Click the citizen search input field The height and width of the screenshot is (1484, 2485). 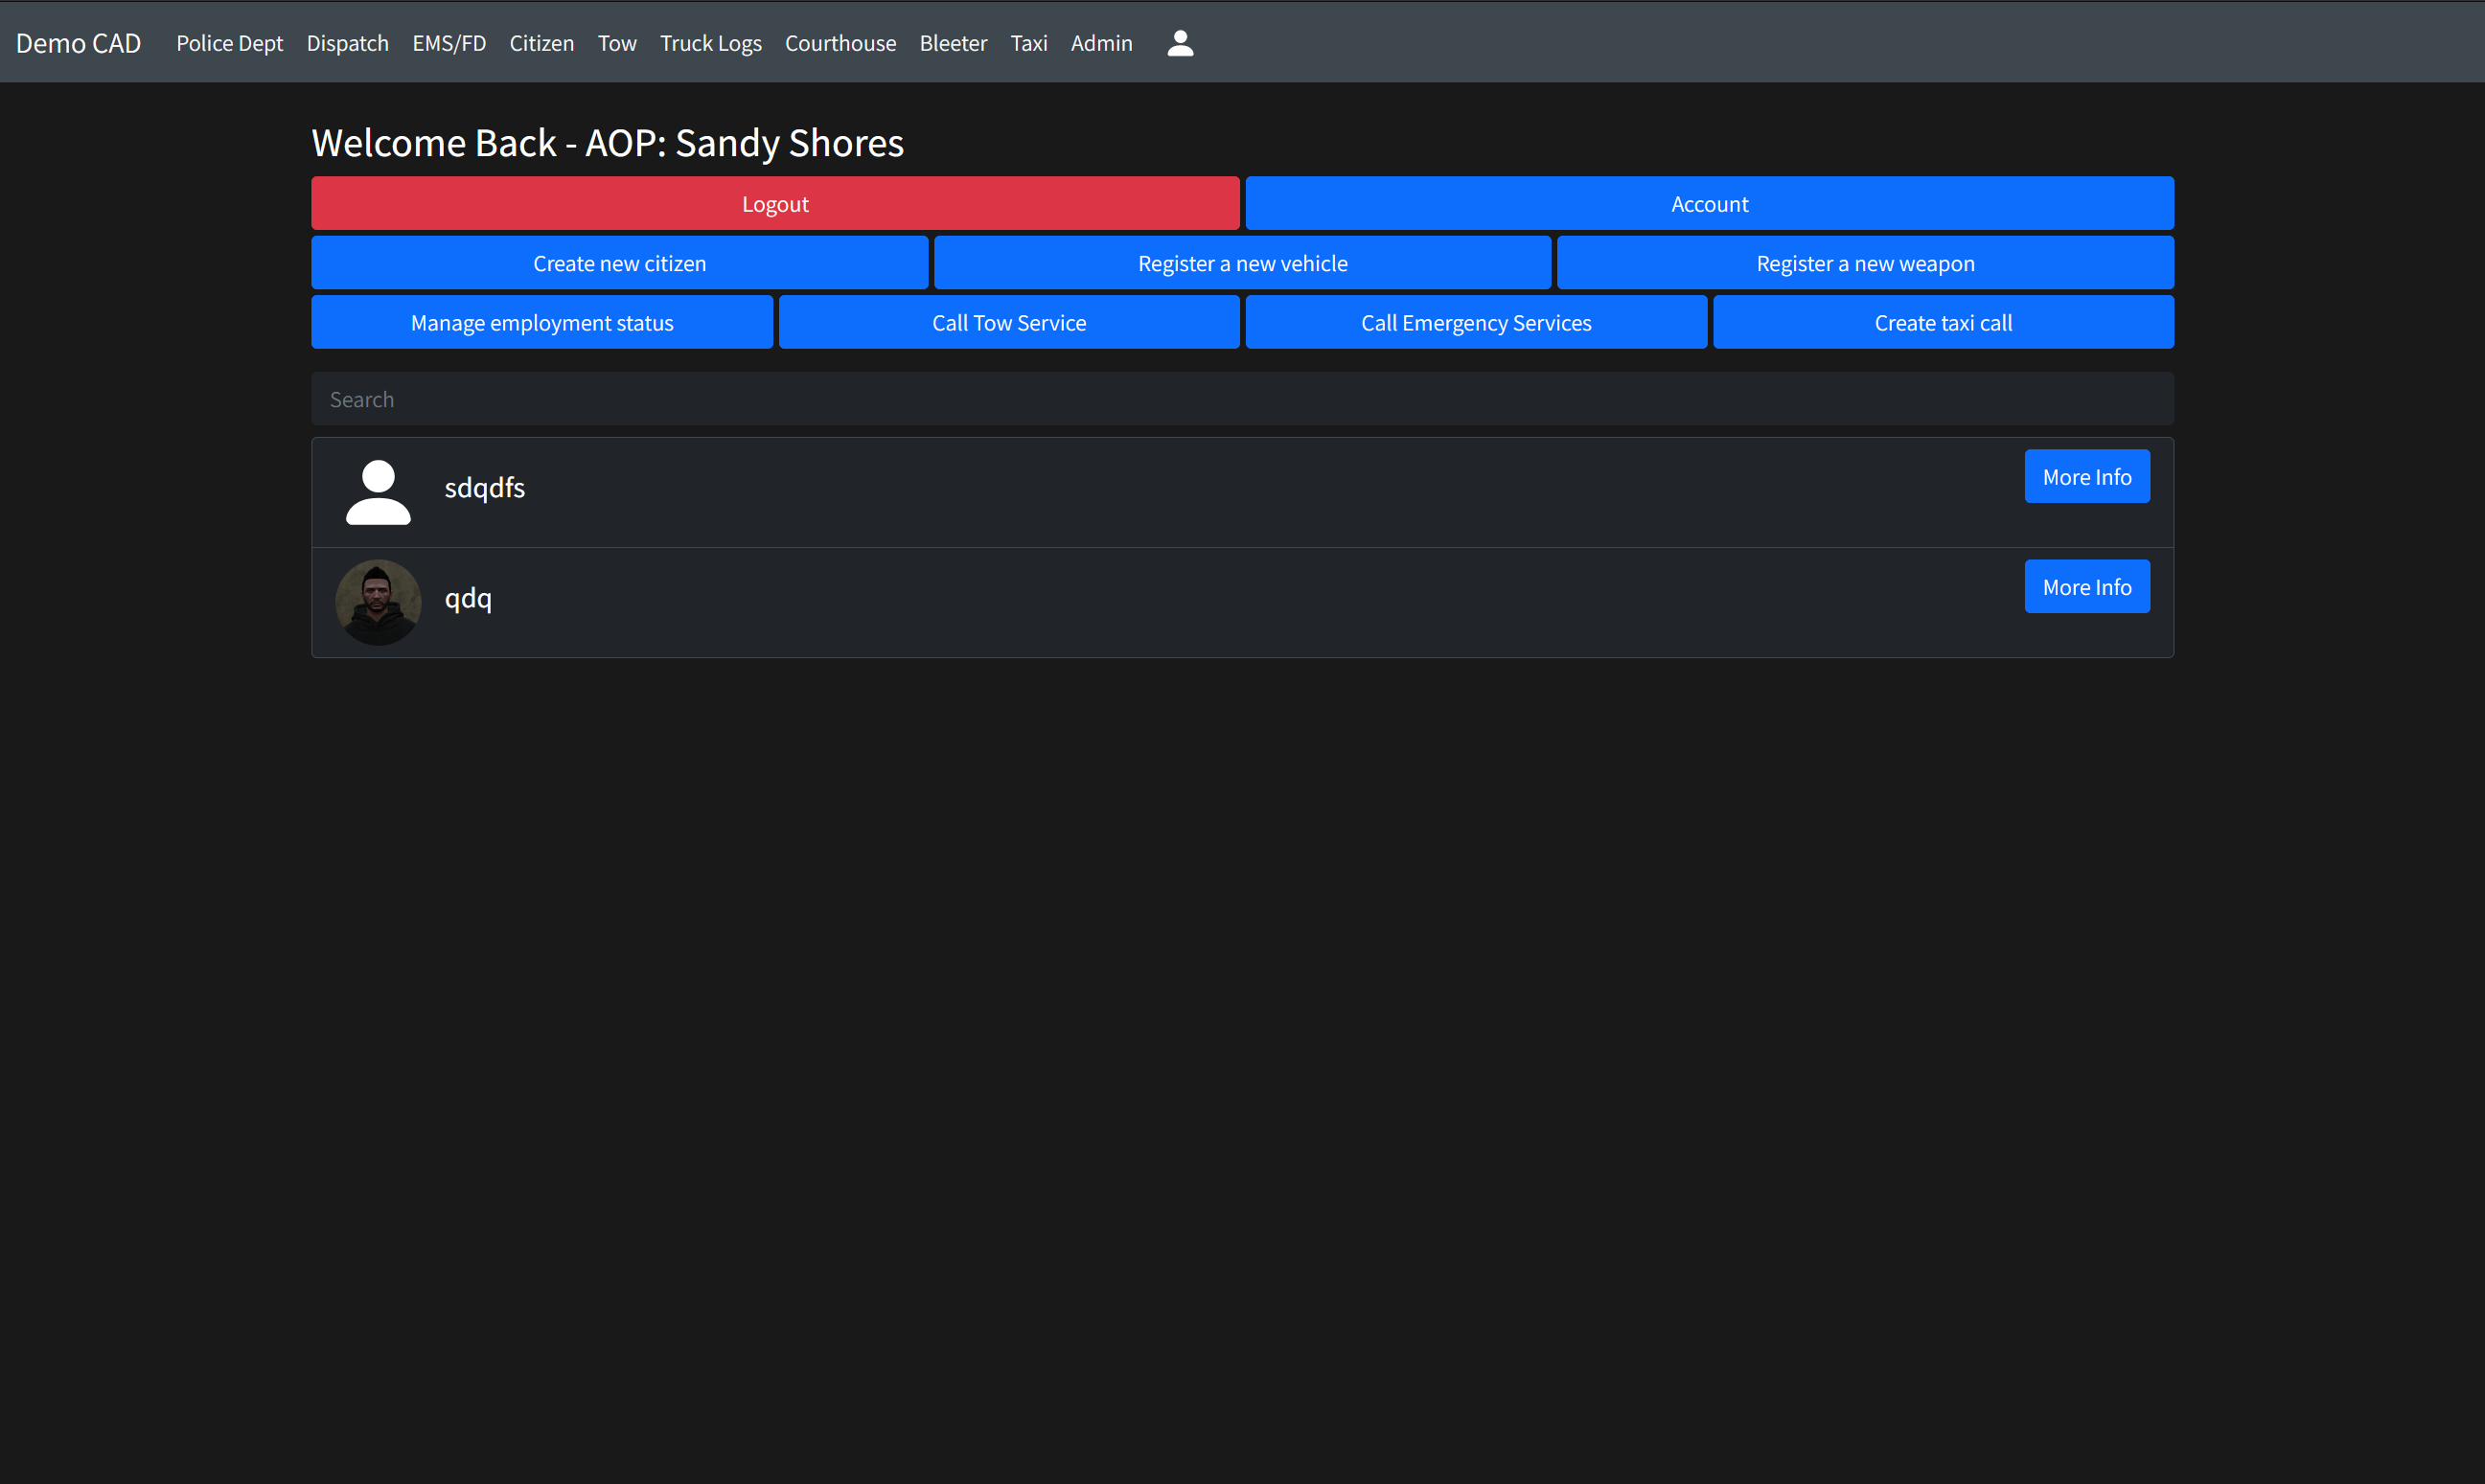[1242, 398]
